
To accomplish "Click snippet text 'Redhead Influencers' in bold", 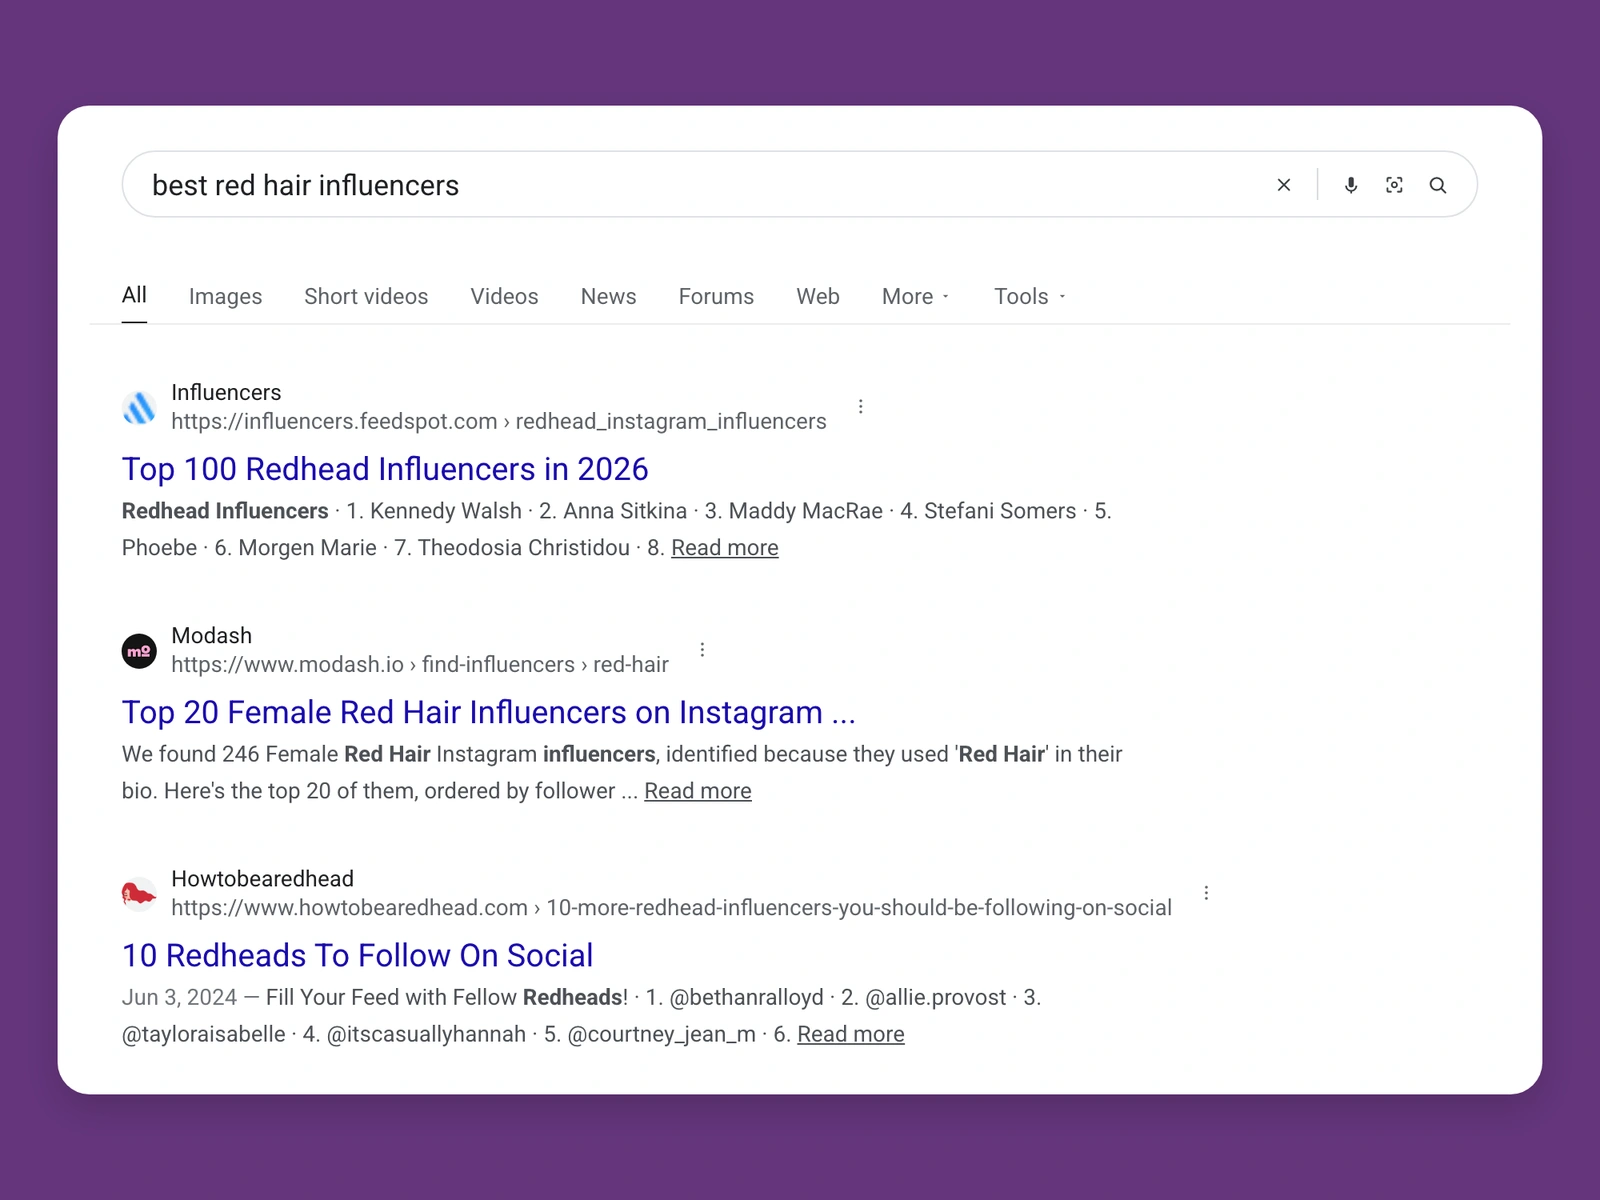I will 225,511.
